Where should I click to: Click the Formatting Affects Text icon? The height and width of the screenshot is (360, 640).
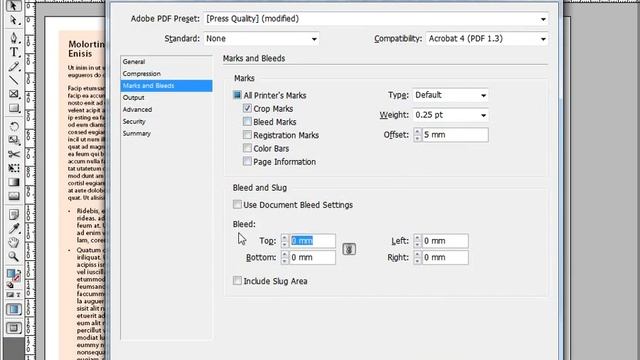click(x=18, y=295)
